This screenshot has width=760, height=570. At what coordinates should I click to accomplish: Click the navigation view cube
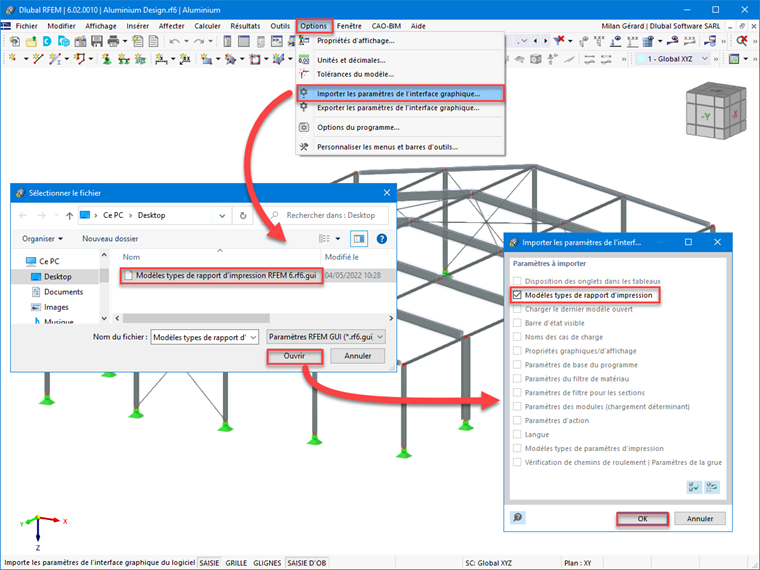coord(715,111)
